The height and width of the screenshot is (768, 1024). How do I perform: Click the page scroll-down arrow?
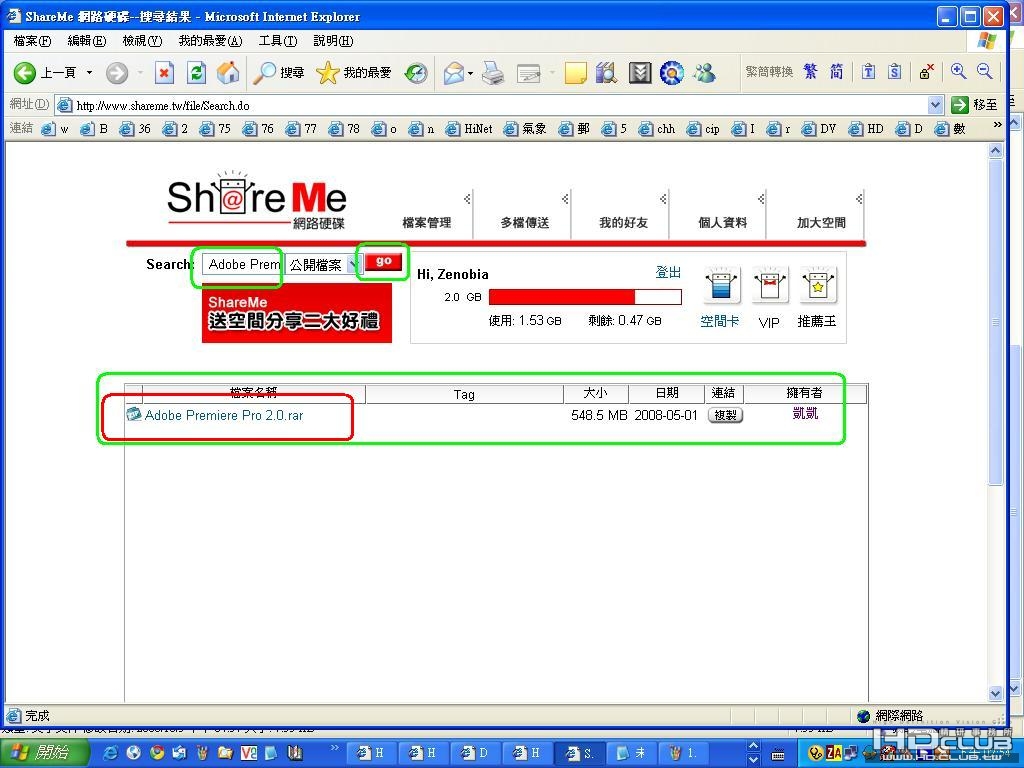[995, 693]
